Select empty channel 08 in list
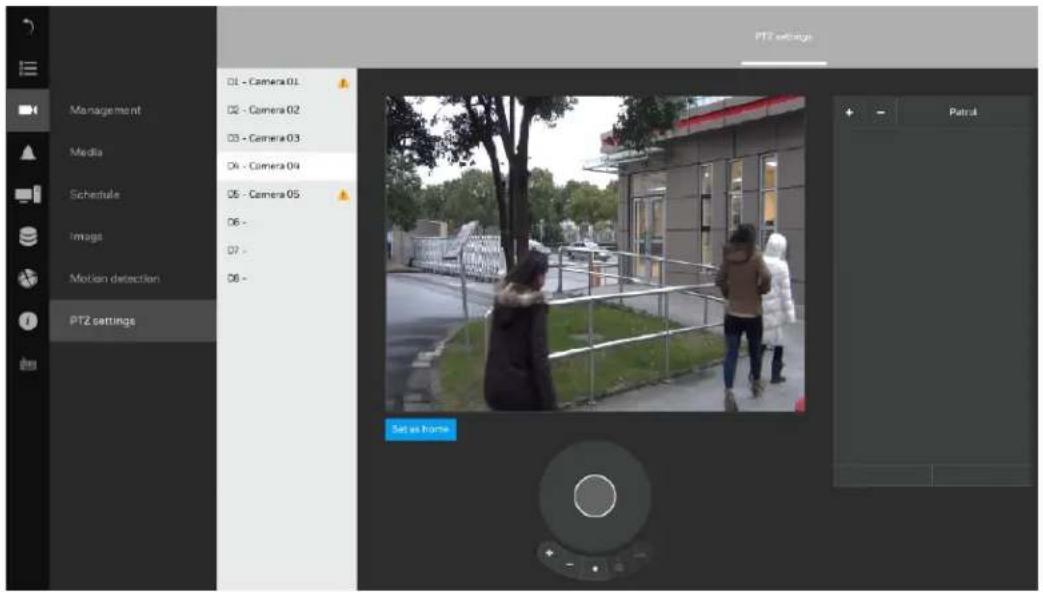The height and width of the screenshot is (592, 1043). point(287,279)
